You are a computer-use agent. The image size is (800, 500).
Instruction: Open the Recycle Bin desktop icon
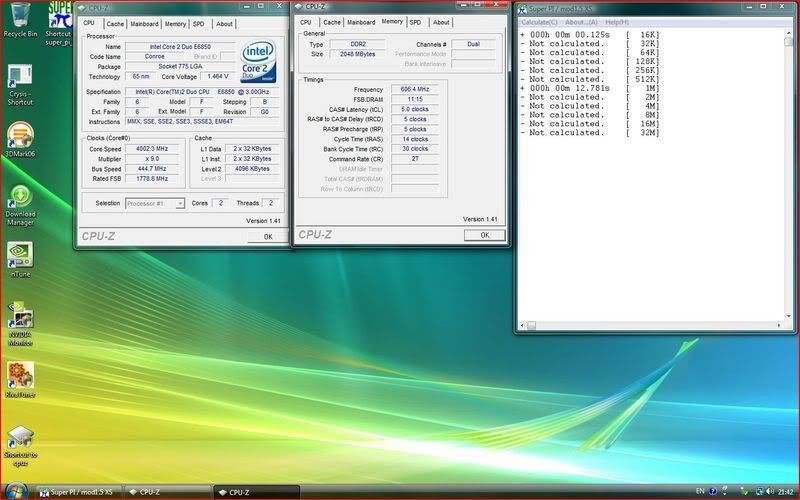20,20
